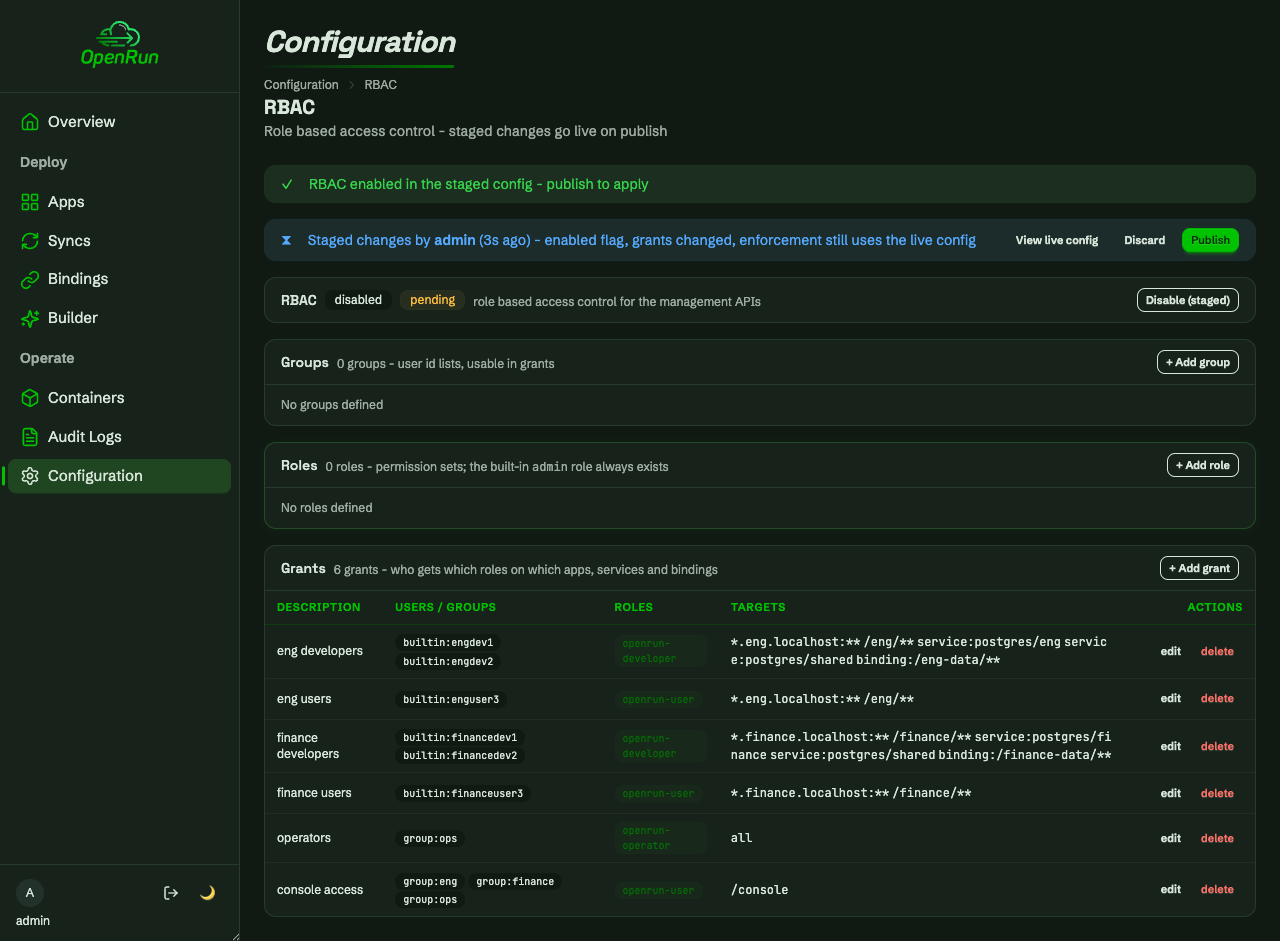1280x941 pixels.
Task: Delete the operators grant
Action: point(1217,838)
